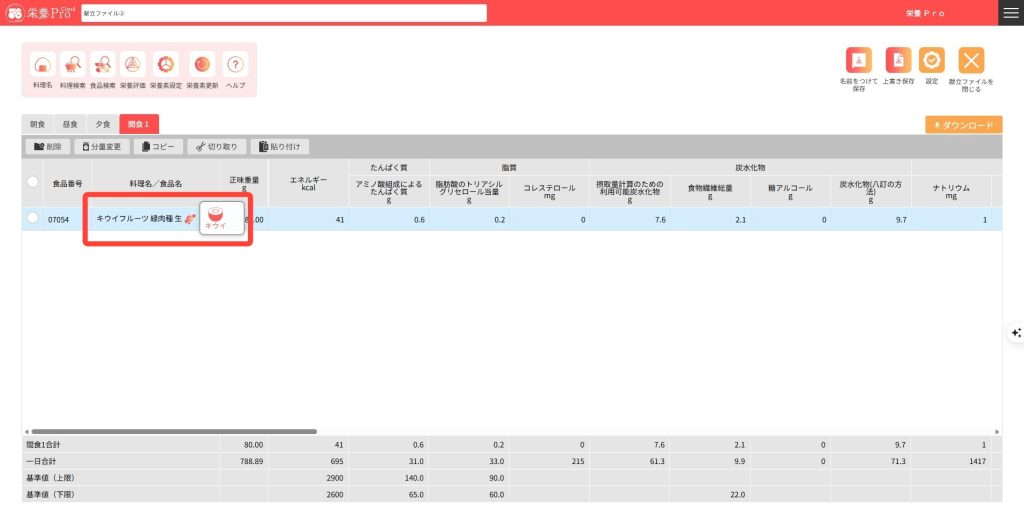This screenshot has height=508, width=1024.
Task: Click daily total sodium value 1417
Action: click(x=976, y=462)
